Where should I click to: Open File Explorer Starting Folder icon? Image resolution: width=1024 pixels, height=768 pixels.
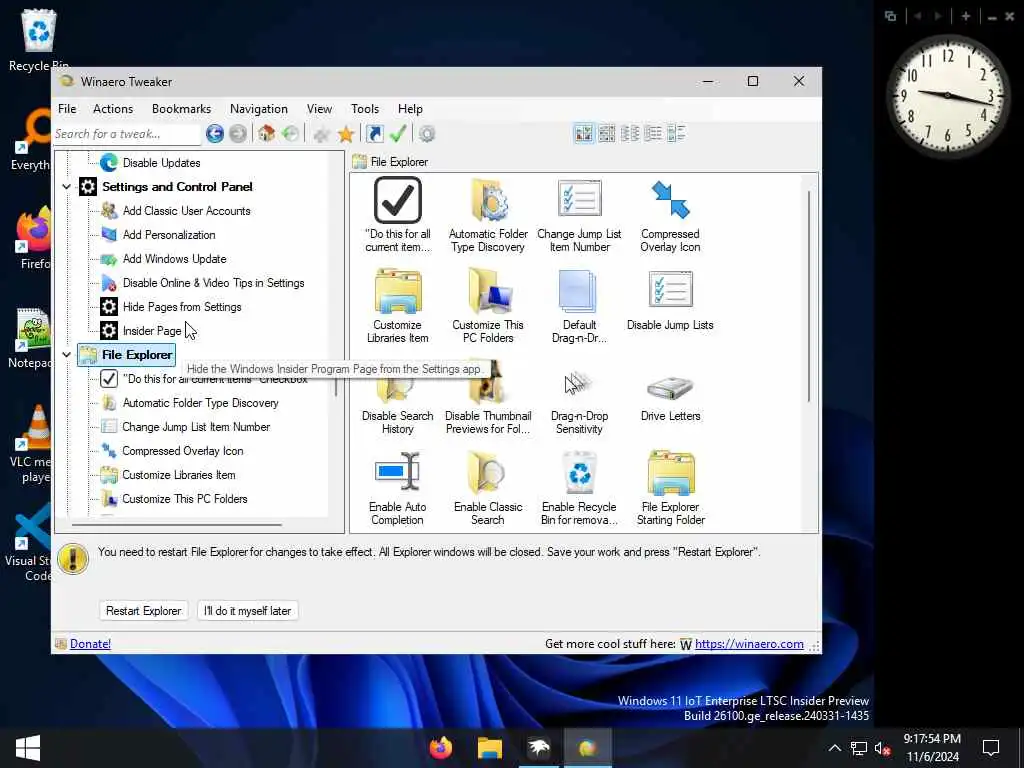tap(671, 487)
